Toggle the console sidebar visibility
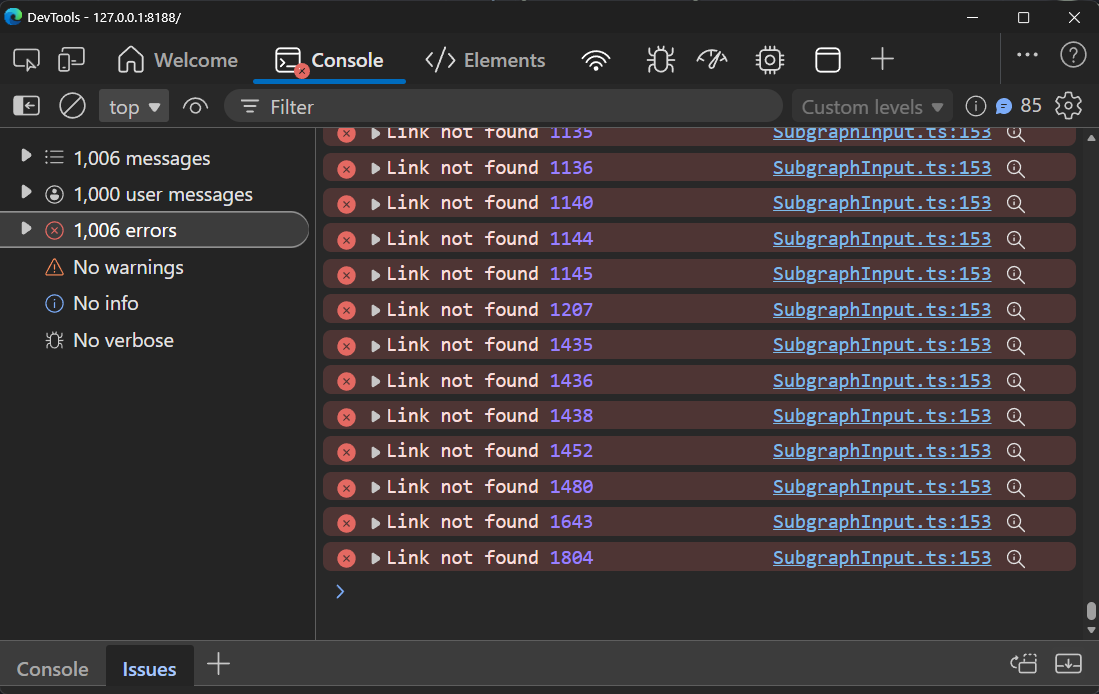This screenshot has height=694, width=1099. tap(26, 106)
